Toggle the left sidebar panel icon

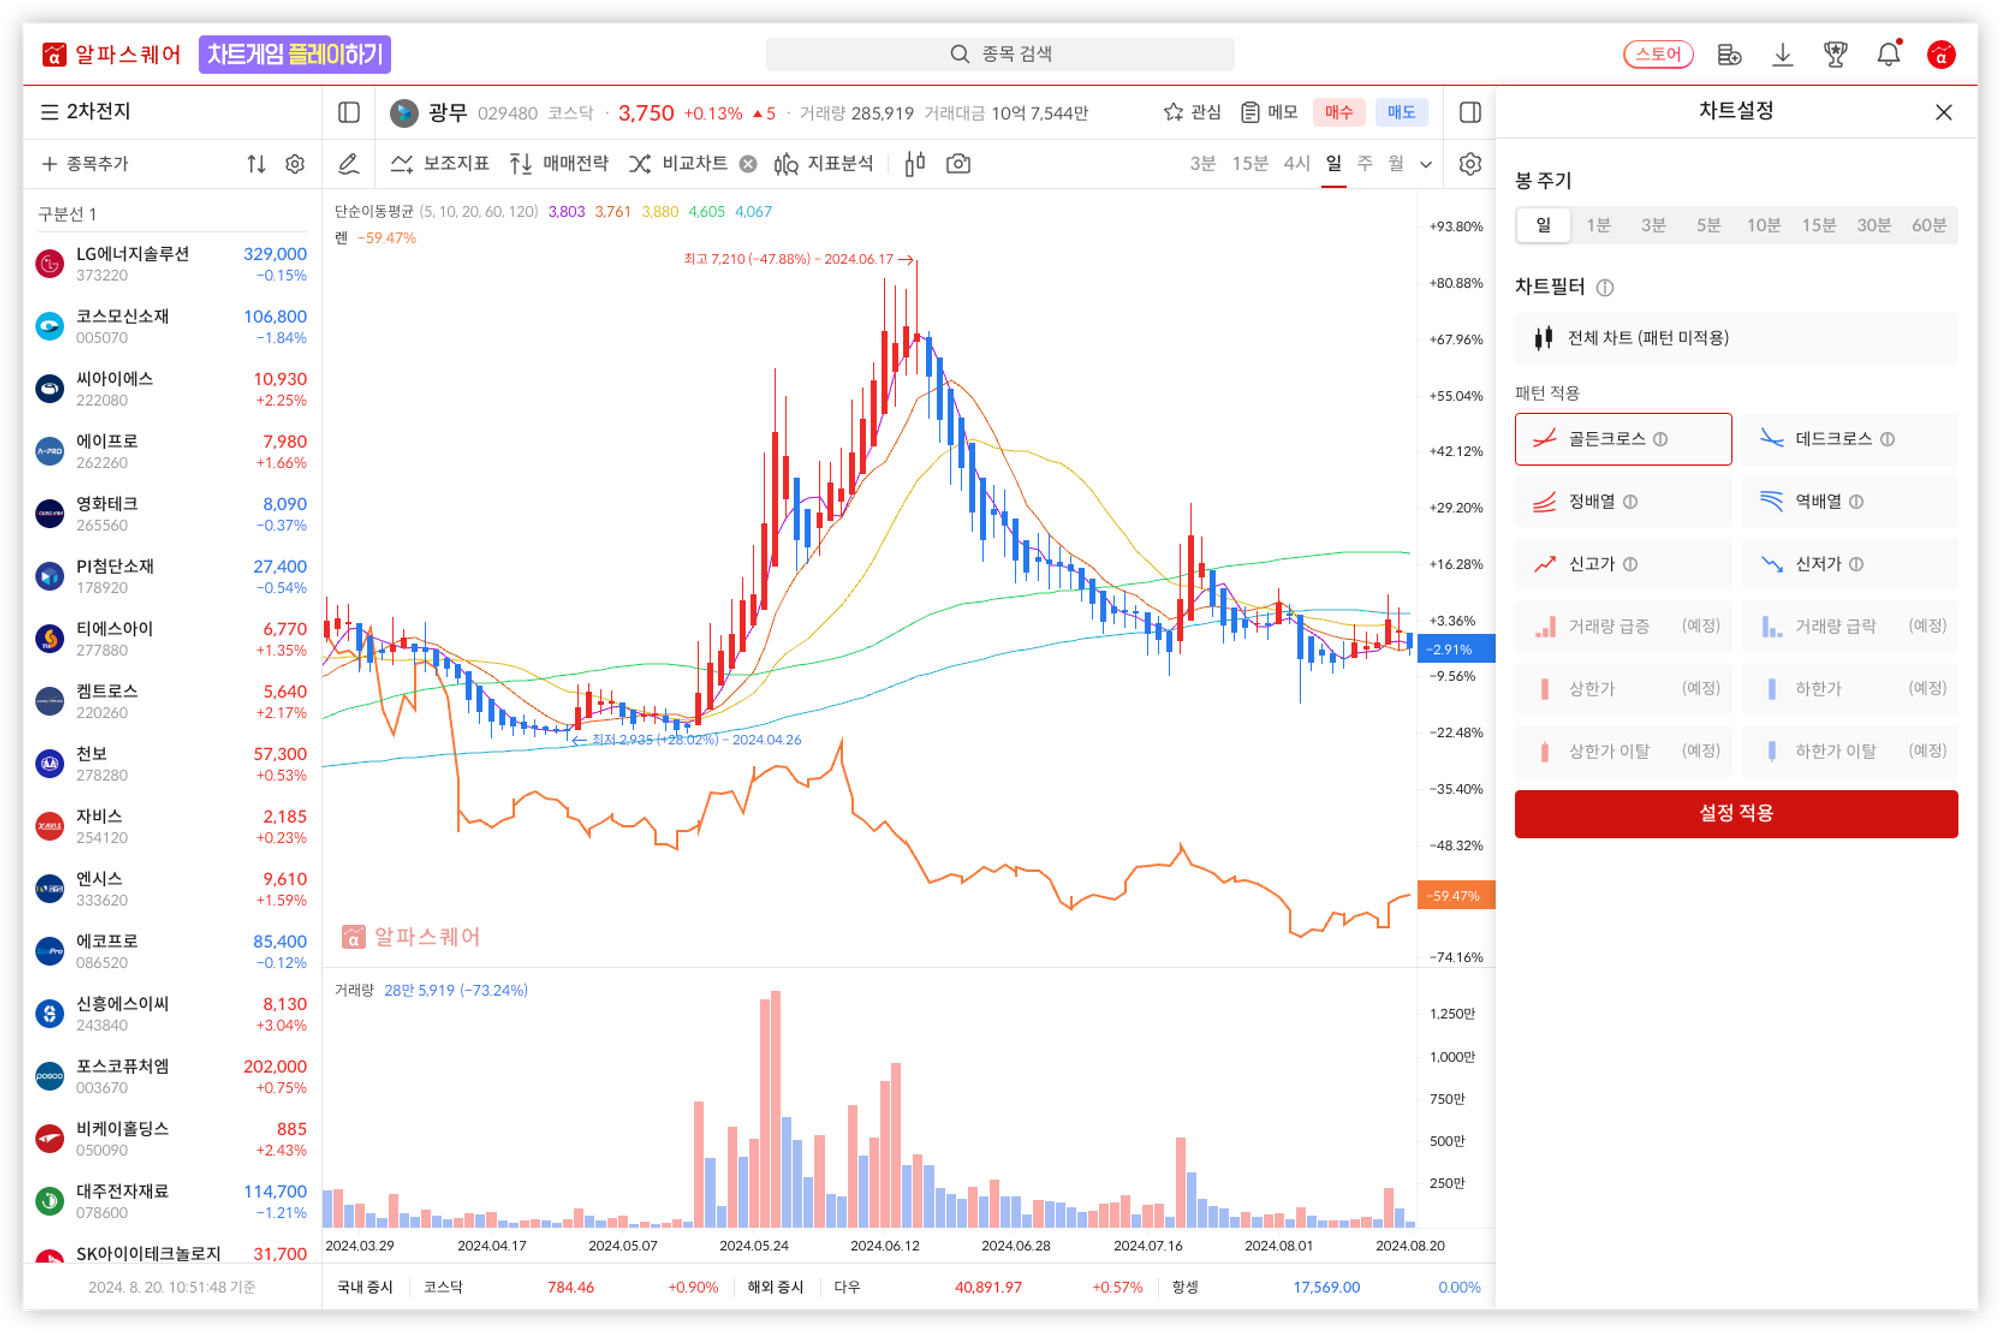[x=349, y=112]
